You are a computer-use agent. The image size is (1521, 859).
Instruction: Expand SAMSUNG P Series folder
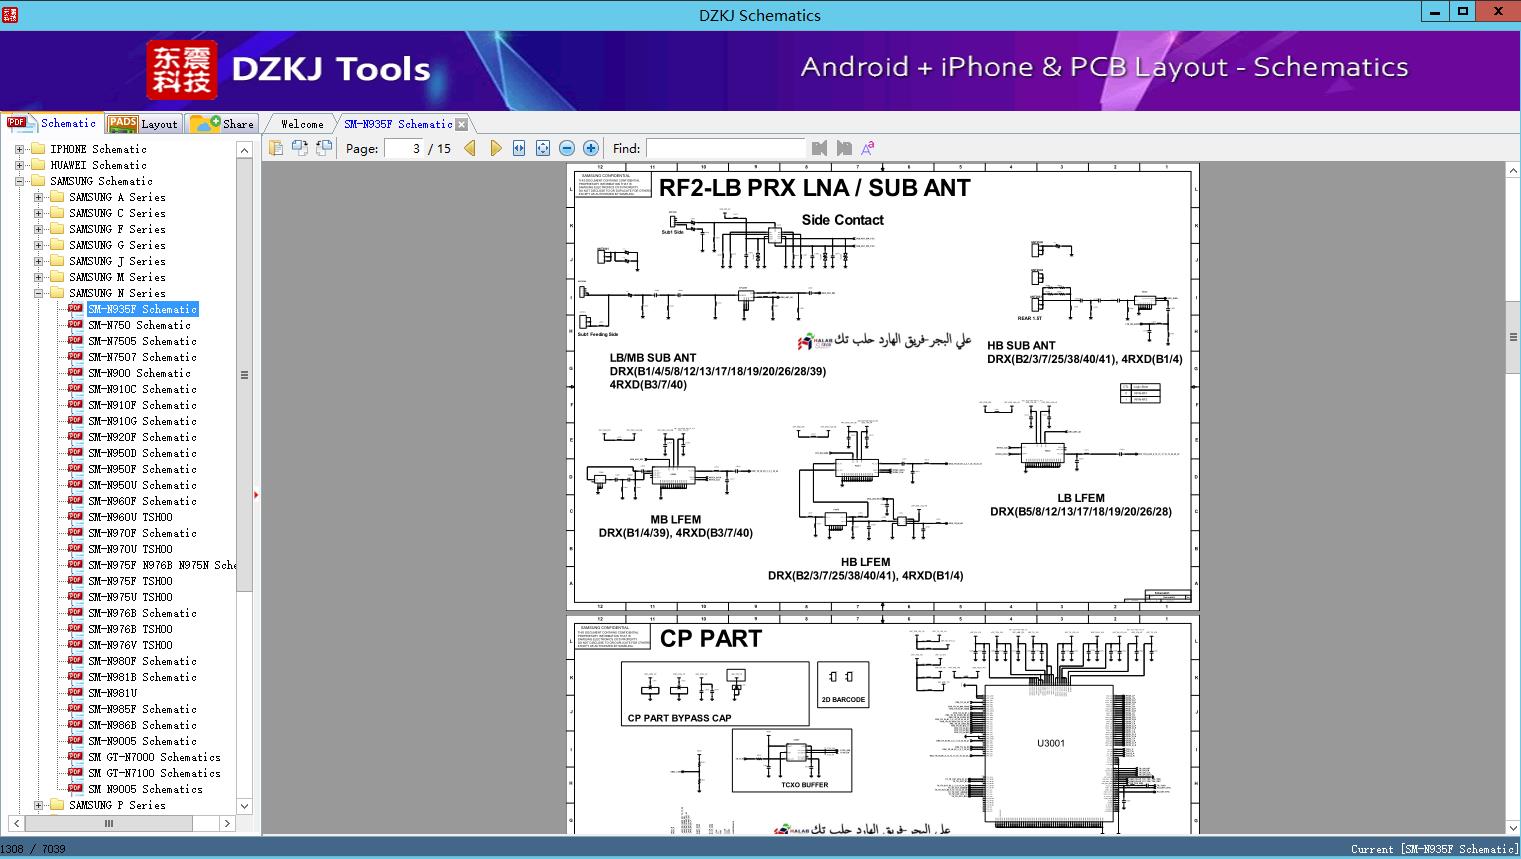[x=38, y=805]
